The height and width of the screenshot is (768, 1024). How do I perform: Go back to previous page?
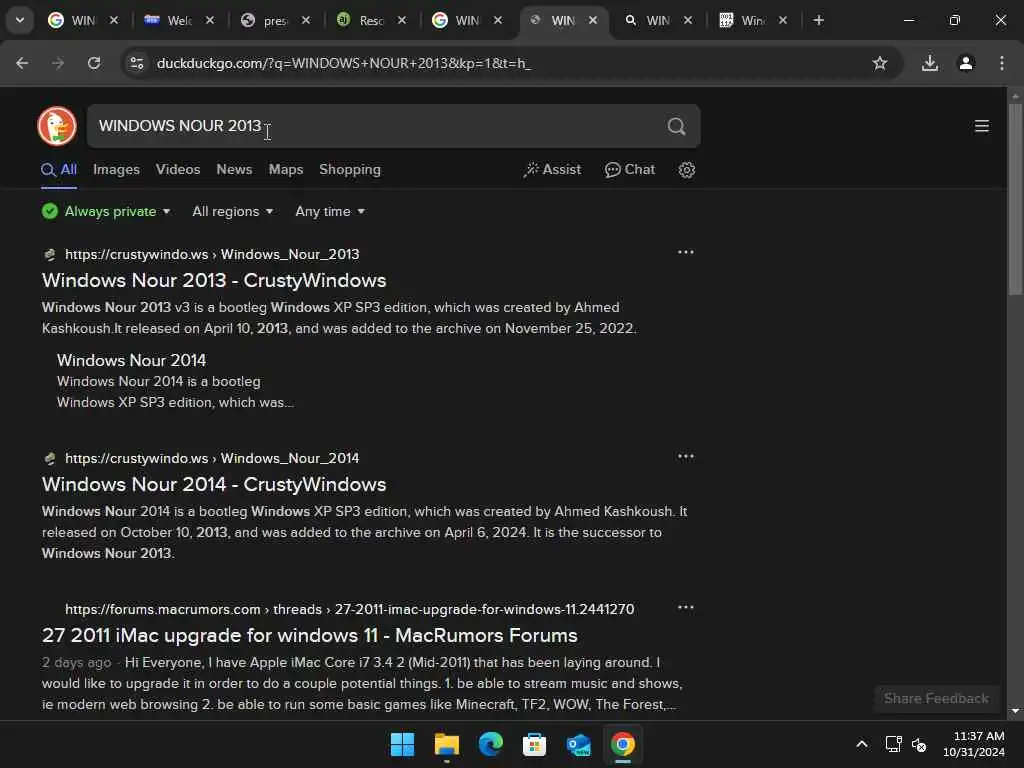(x=22, y=63)
